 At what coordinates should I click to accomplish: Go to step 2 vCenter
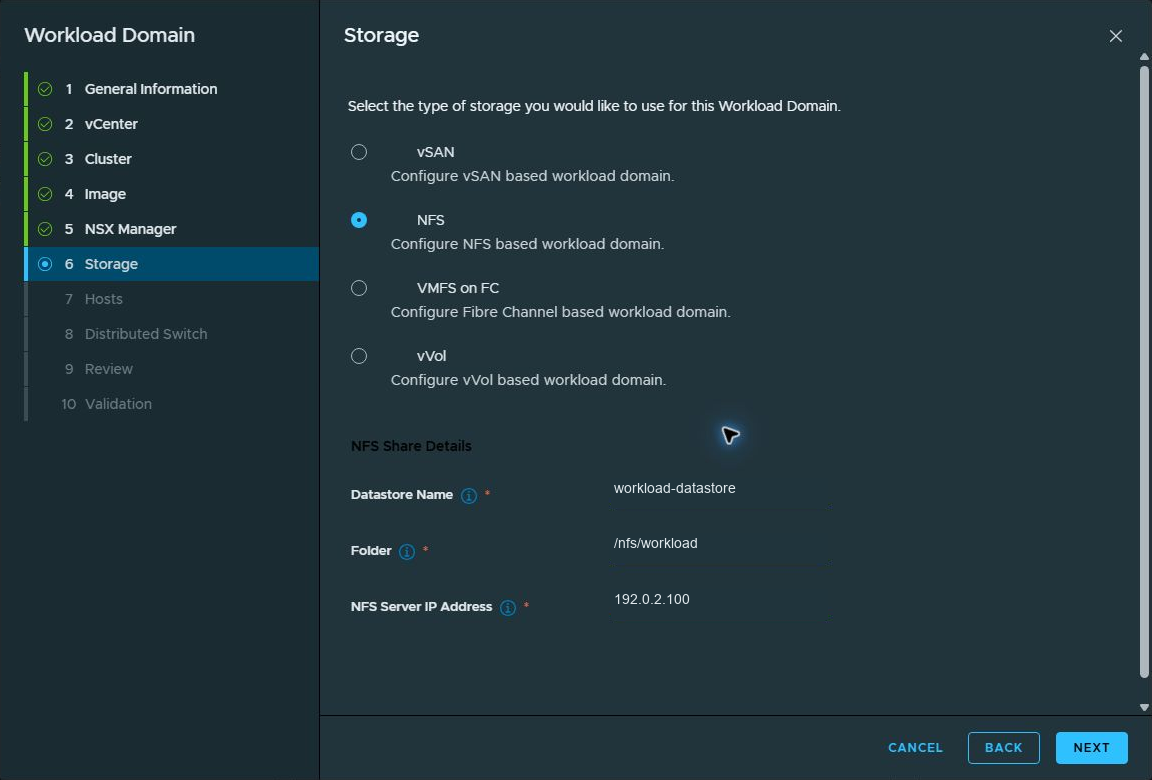click(173, 124)
